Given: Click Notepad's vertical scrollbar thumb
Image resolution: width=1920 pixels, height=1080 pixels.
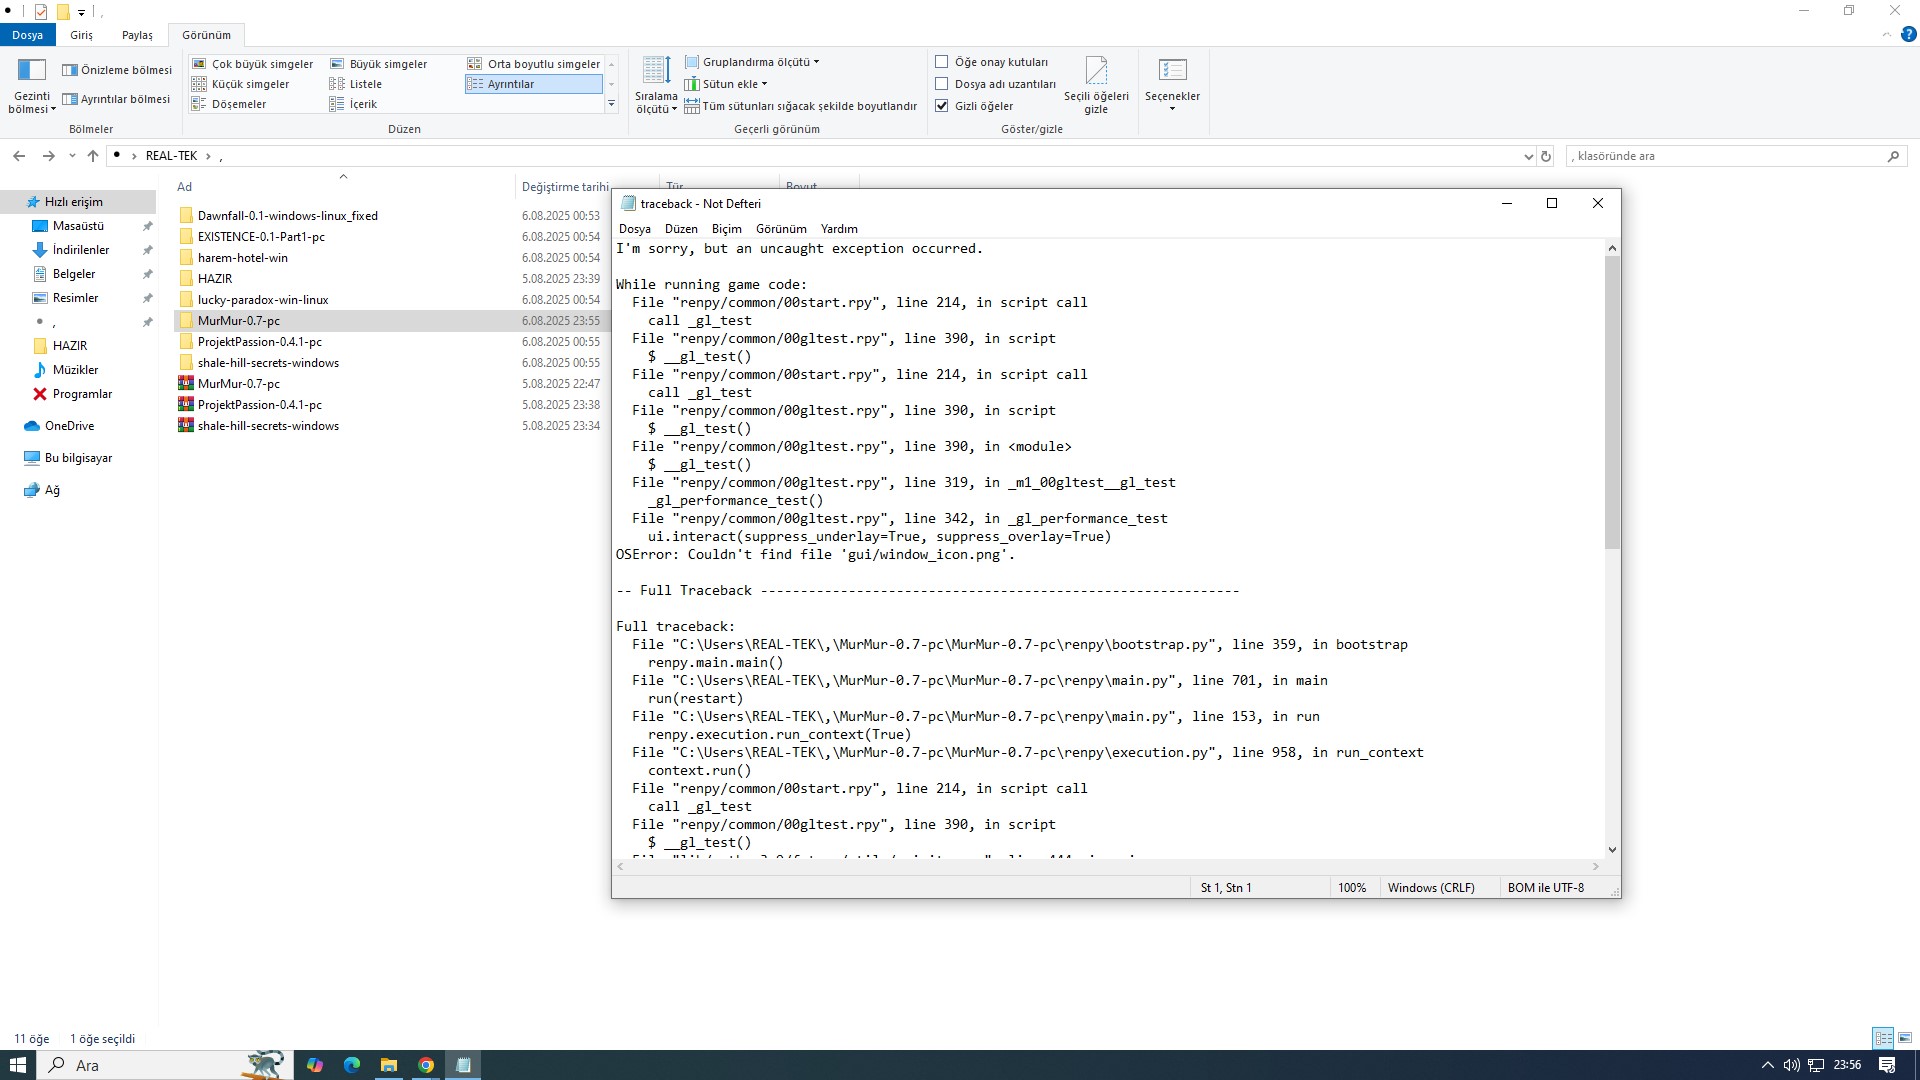Looking at the screenshot, I should (x=1612, y=402).
